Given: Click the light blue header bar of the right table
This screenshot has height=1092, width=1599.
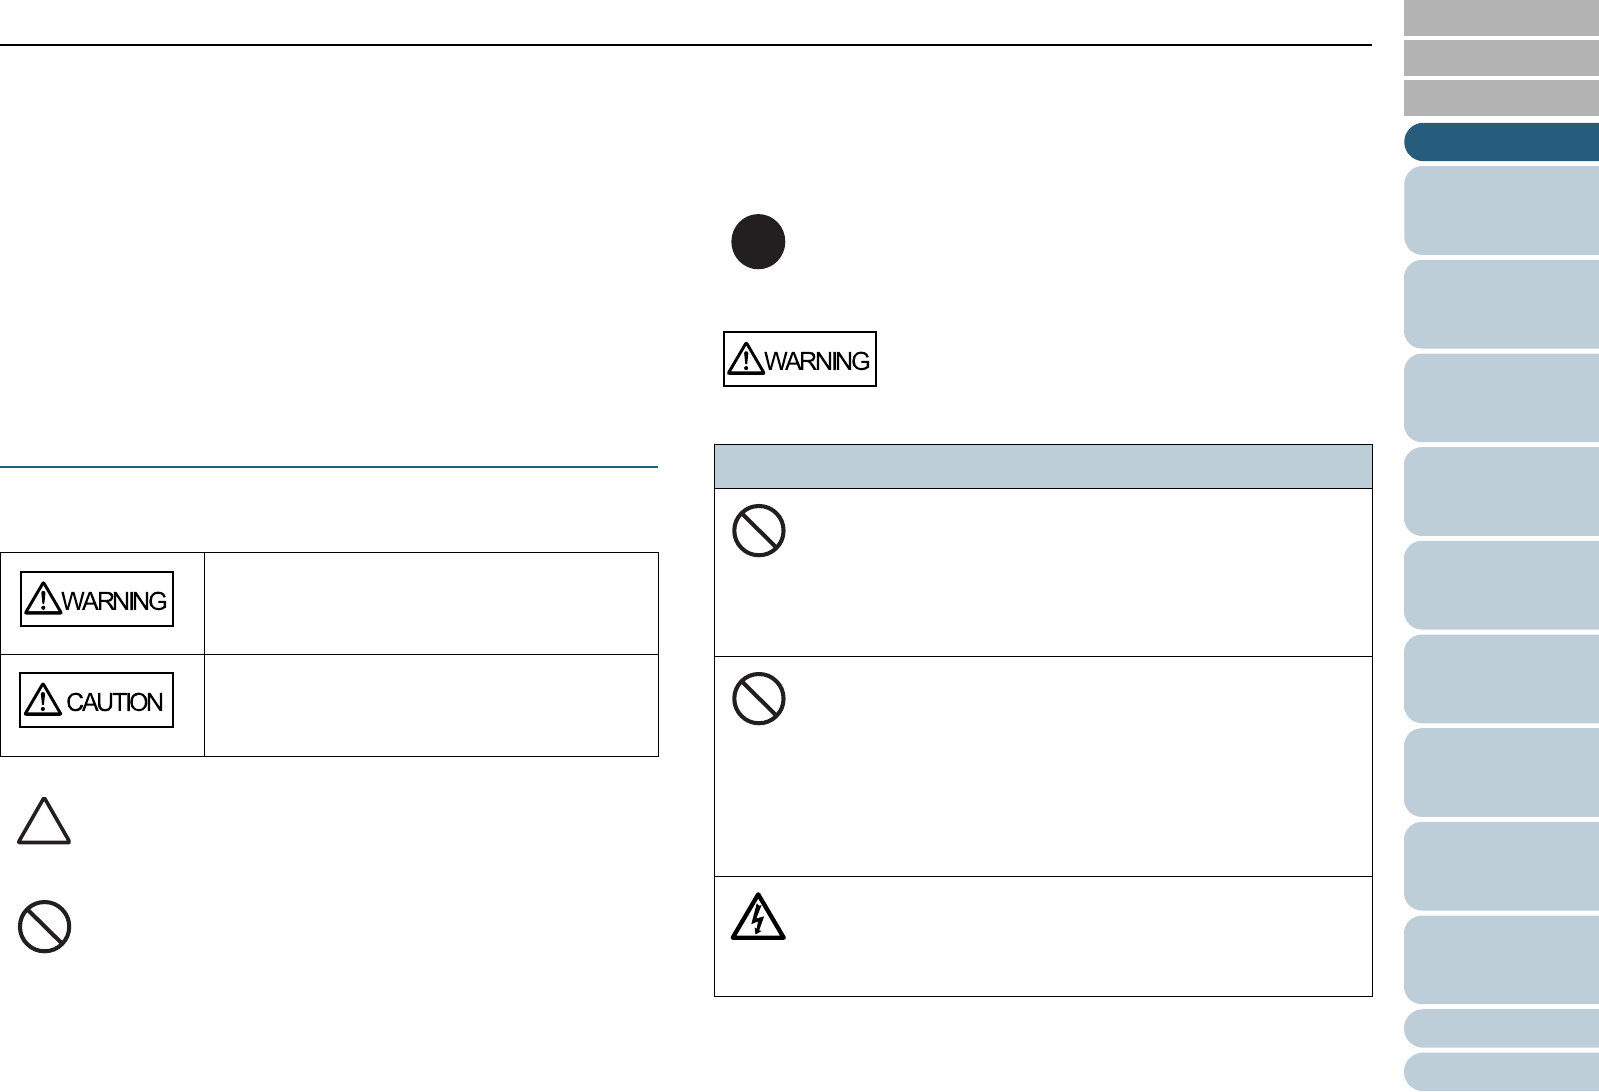Looking at the screenshot, I should (1043, 467).
